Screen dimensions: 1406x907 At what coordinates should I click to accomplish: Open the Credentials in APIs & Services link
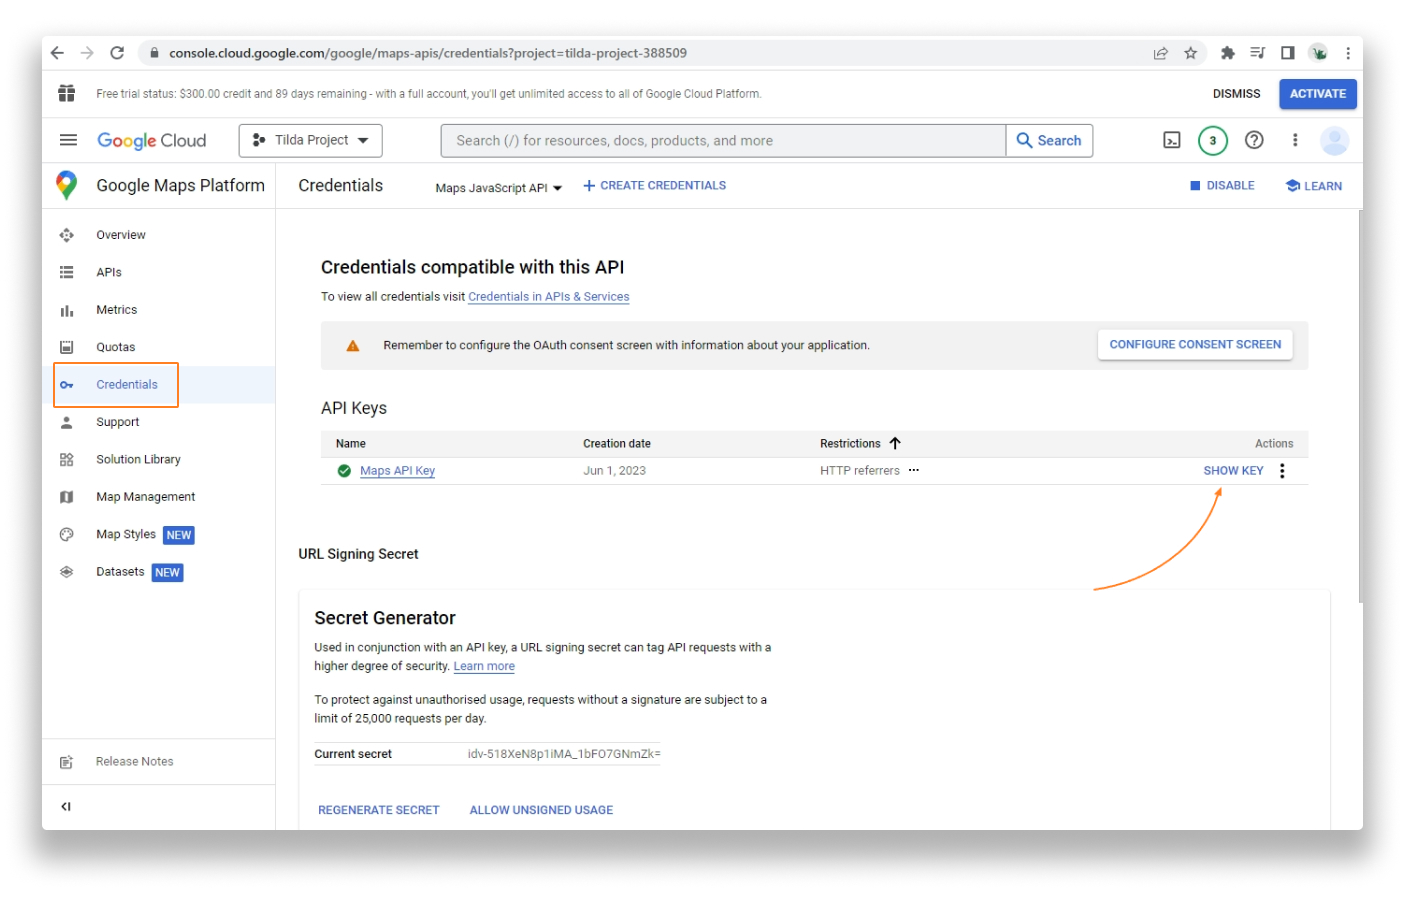tap(549, 297)
